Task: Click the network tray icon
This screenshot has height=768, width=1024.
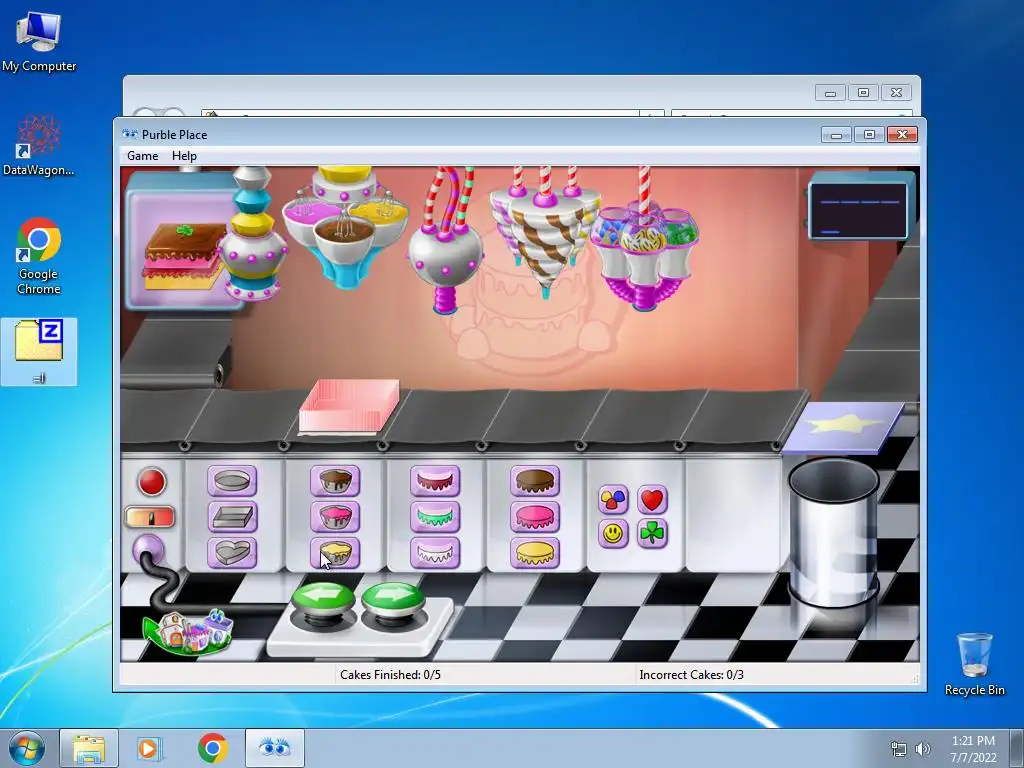Action: pos(899,748)
